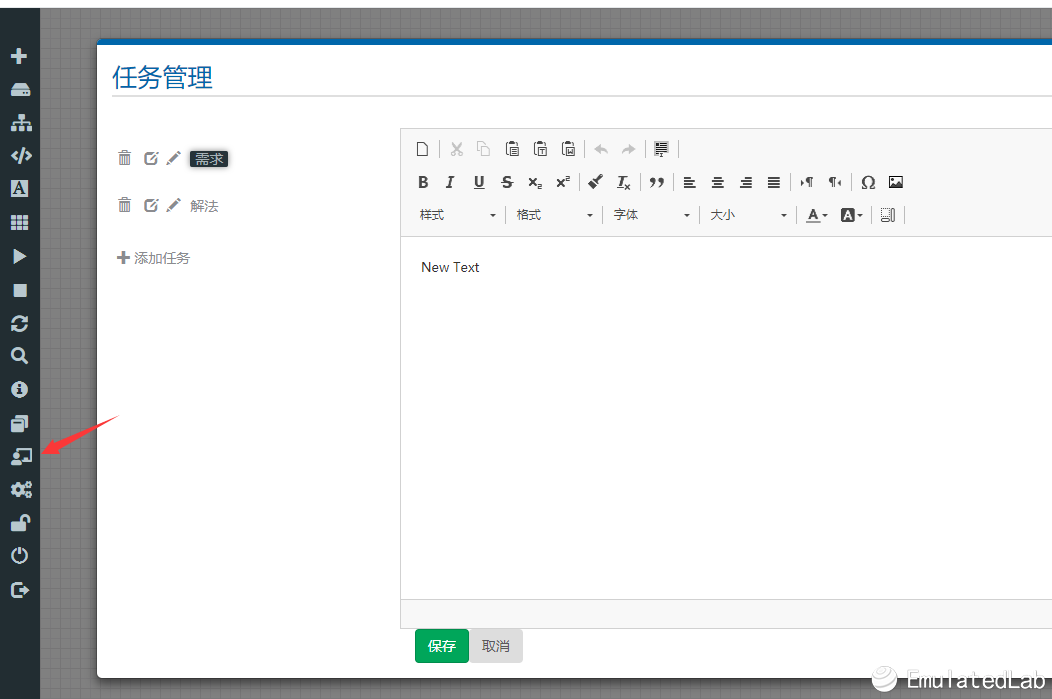Align text right
The height and width of the screenshot is (699, 1052).
tap(746, 182)
